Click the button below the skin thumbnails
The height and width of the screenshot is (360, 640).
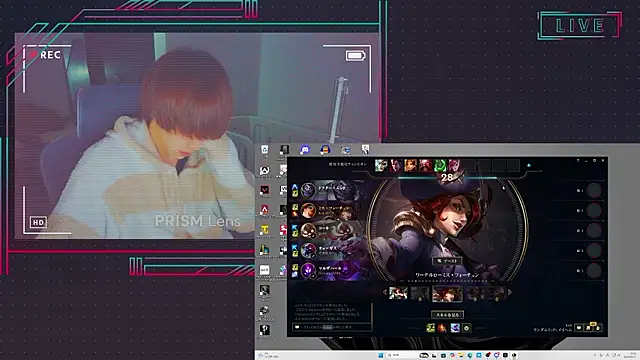coord(447,315)
